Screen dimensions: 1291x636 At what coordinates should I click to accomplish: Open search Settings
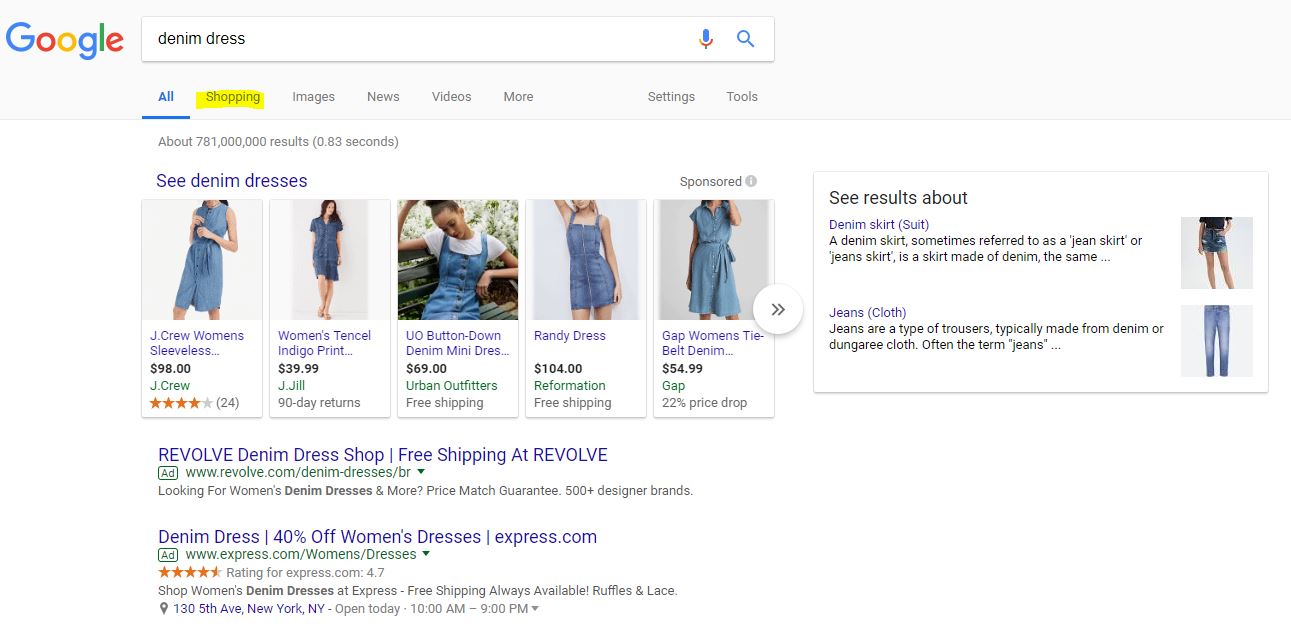tap(671, 97)
